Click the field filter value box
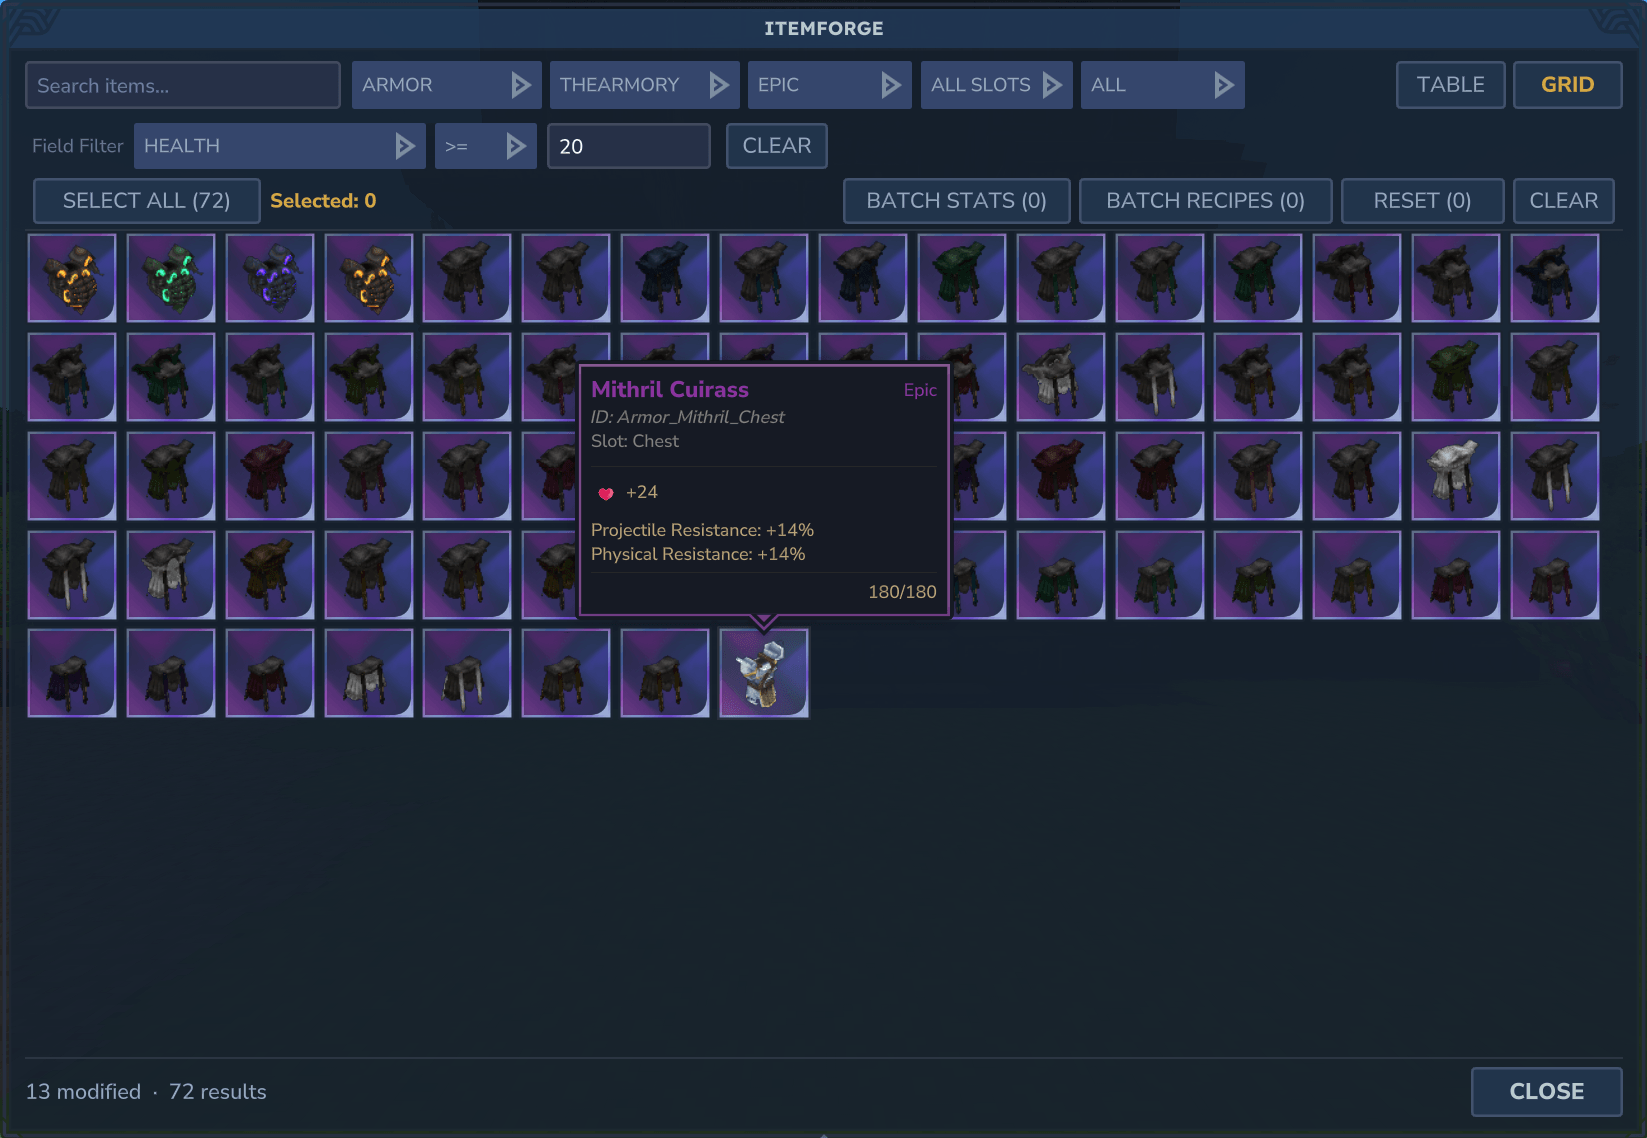The image size is (1647, 1138). (628, 146)
